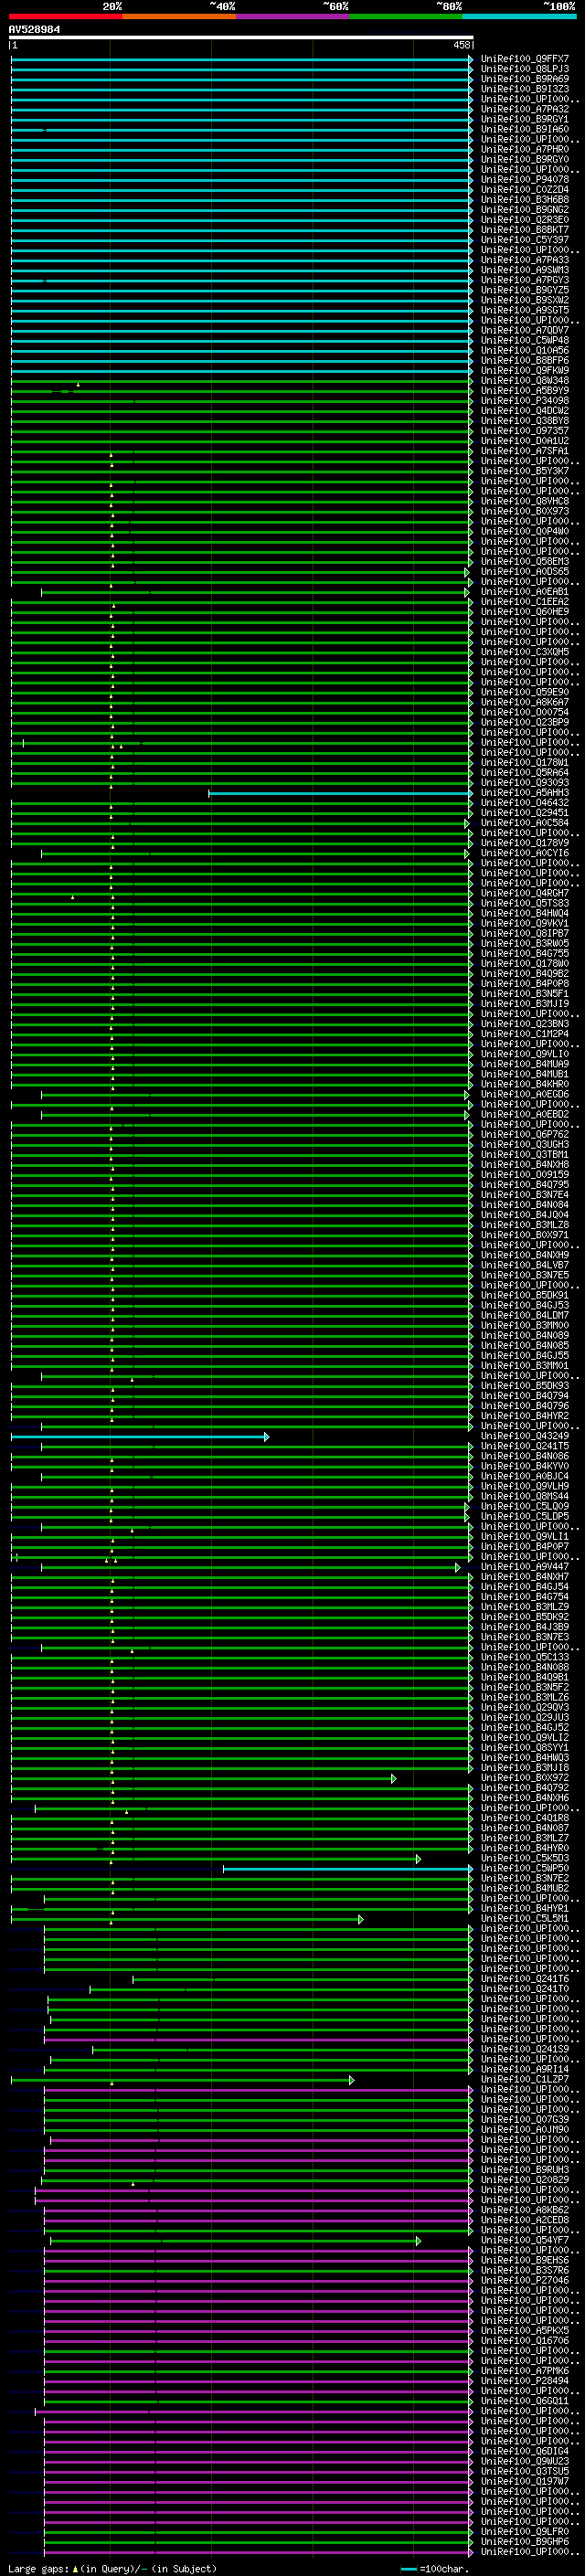The width and height of the screenshot is (585, 2576).
Task: Click hit label UniRef100_B9RGY1
Action: coord(525,119)
